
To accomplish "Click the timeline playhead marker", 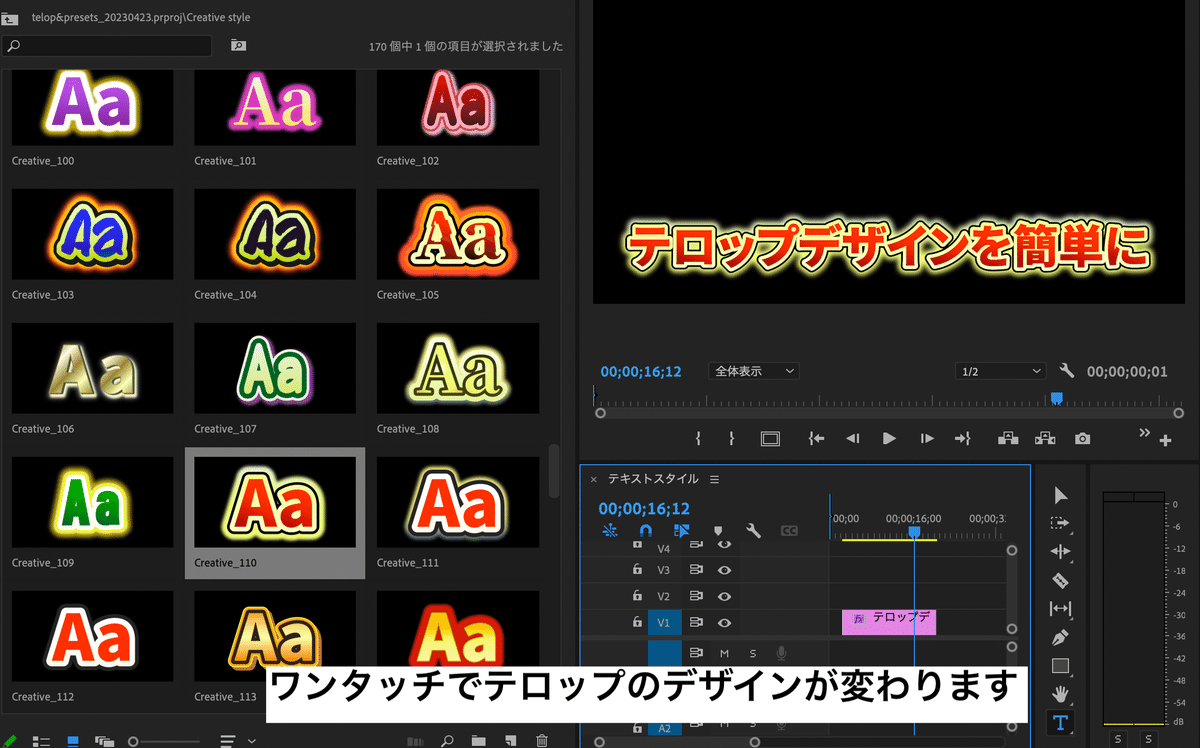I will click(914, 533).
